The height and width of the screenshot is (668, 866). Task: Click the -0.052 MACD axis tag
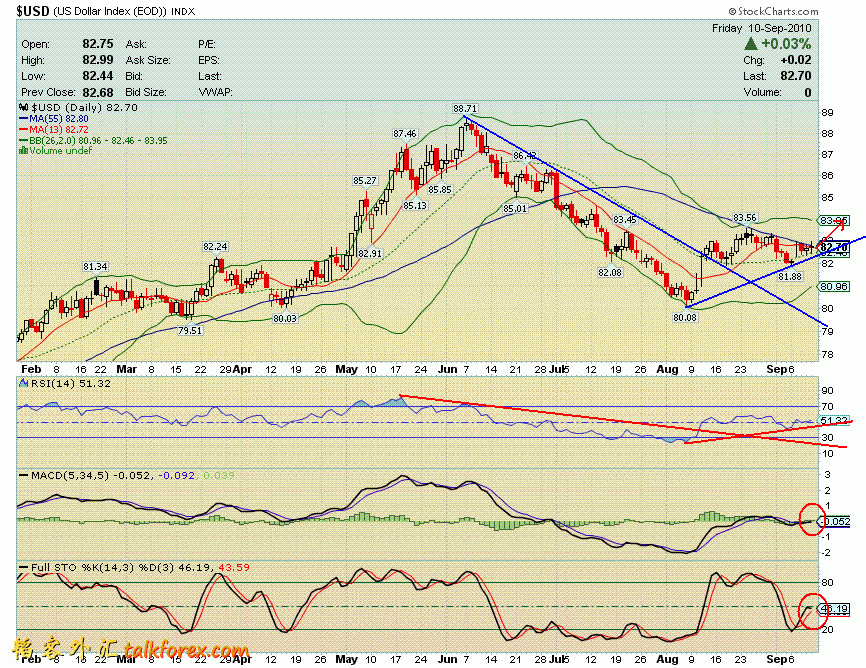(835, 521)
